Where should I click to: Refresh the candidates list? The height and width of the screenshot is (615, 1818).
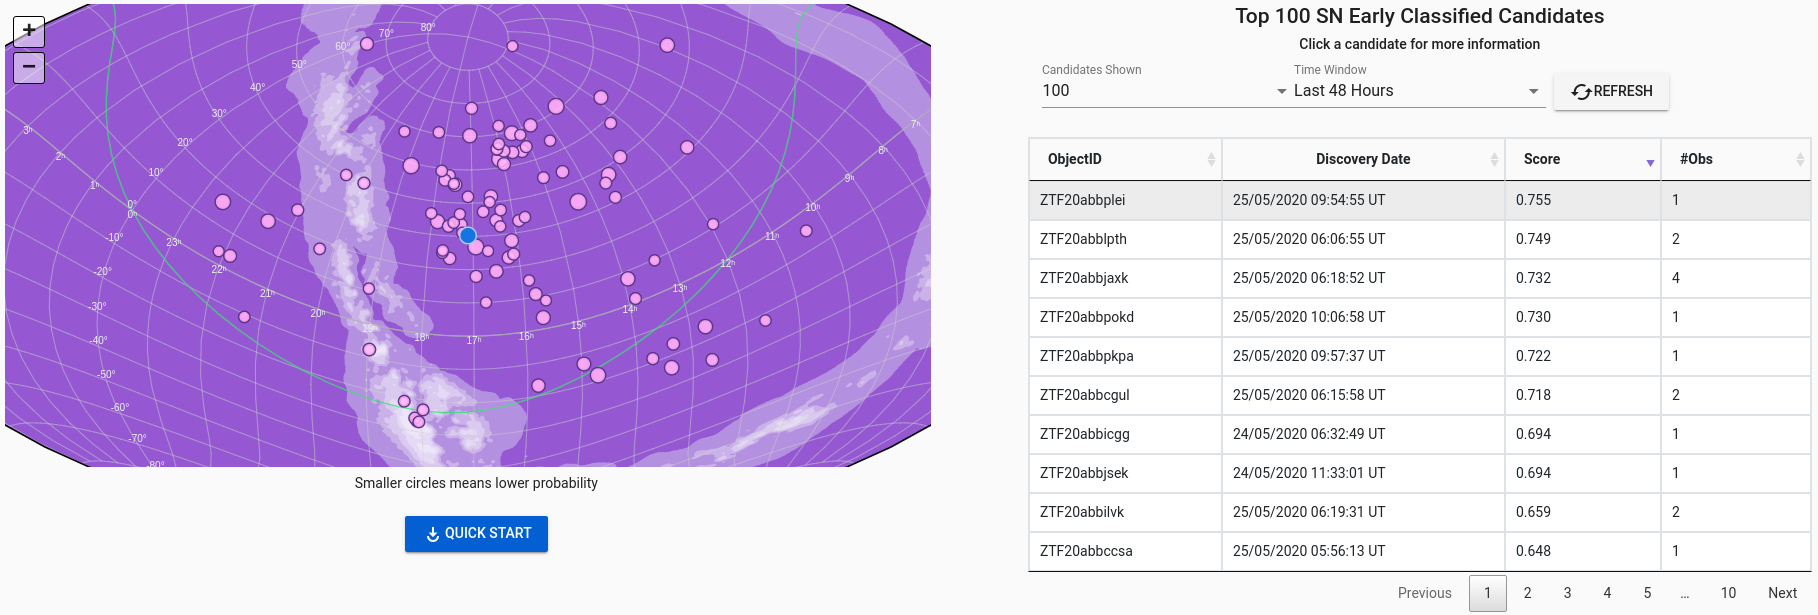point(1611,91)
